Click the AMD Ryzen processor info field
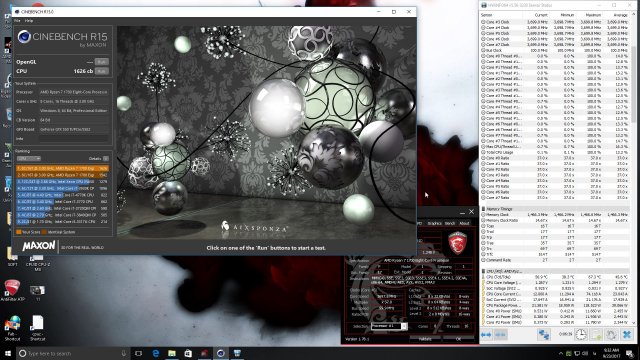 click(x=74, y=92)
